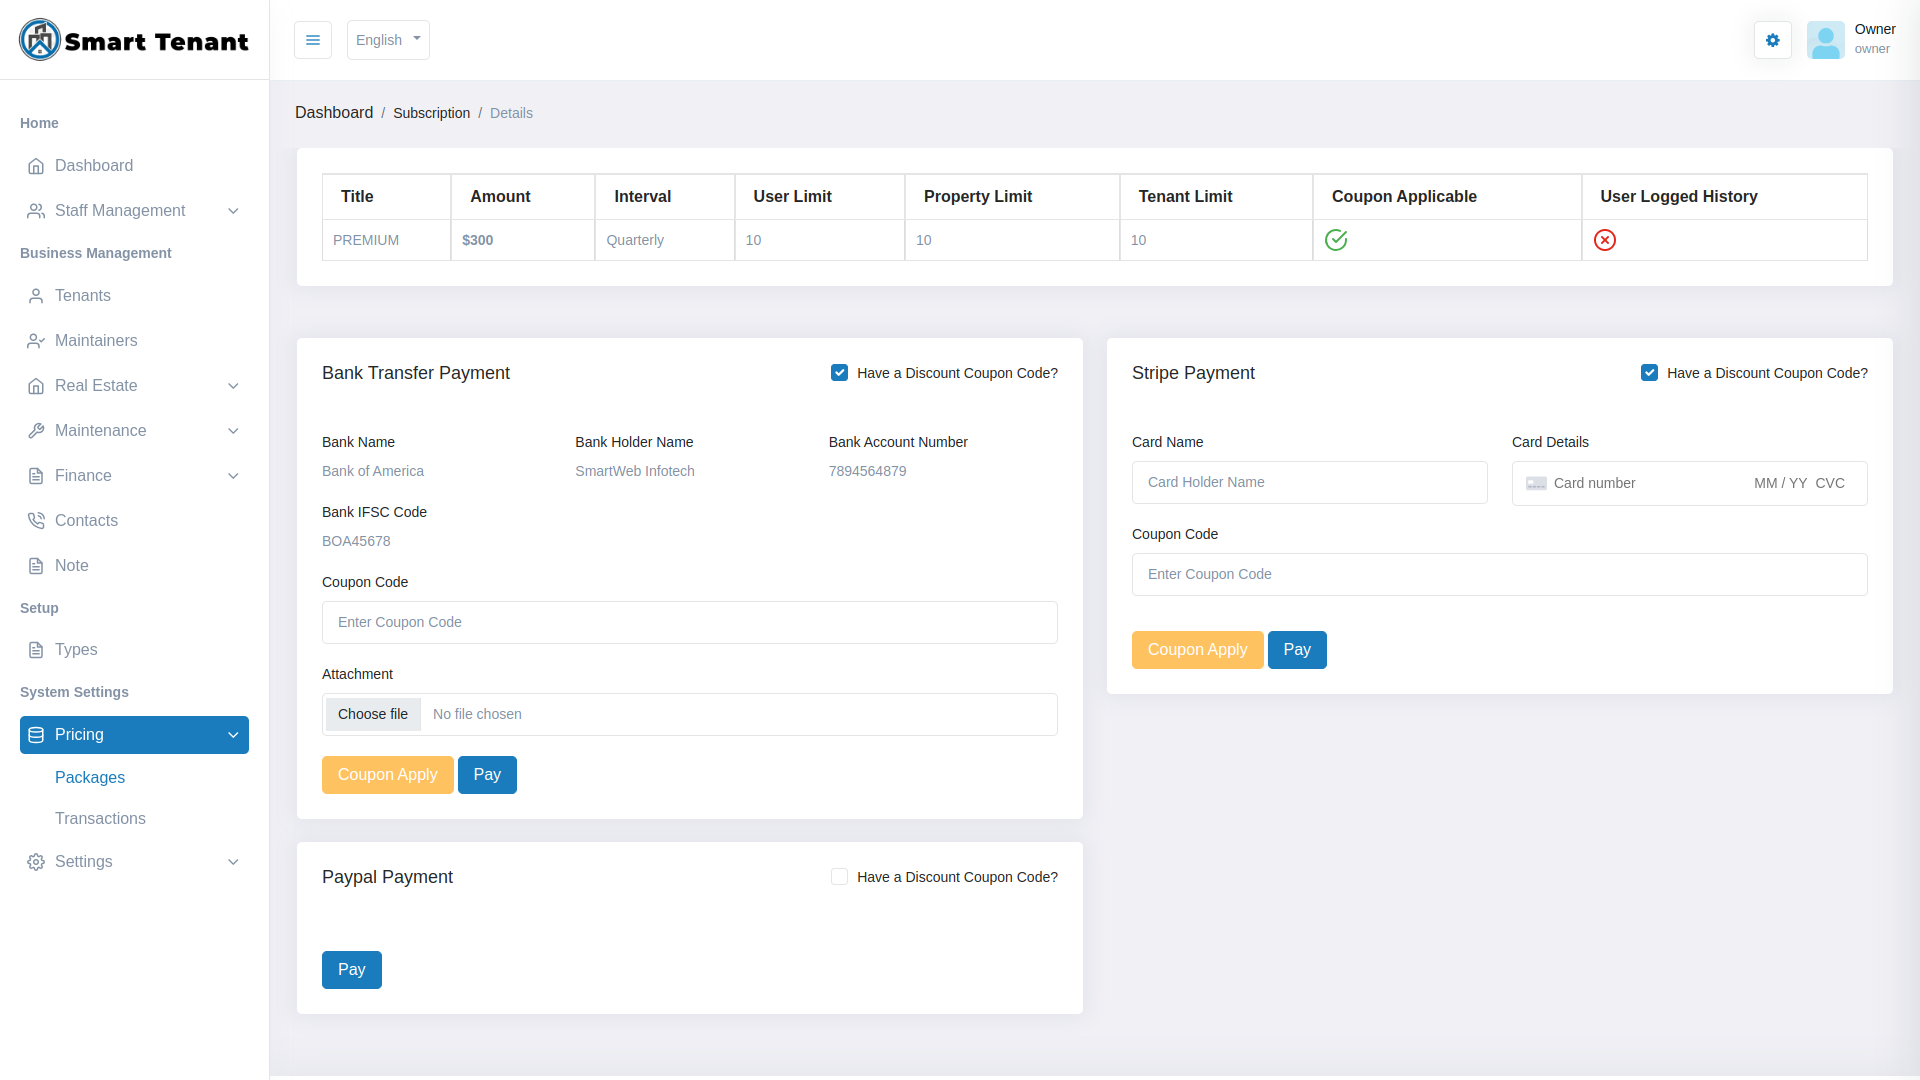
Task: Click the hamburger menu icon
Action: 312,40
